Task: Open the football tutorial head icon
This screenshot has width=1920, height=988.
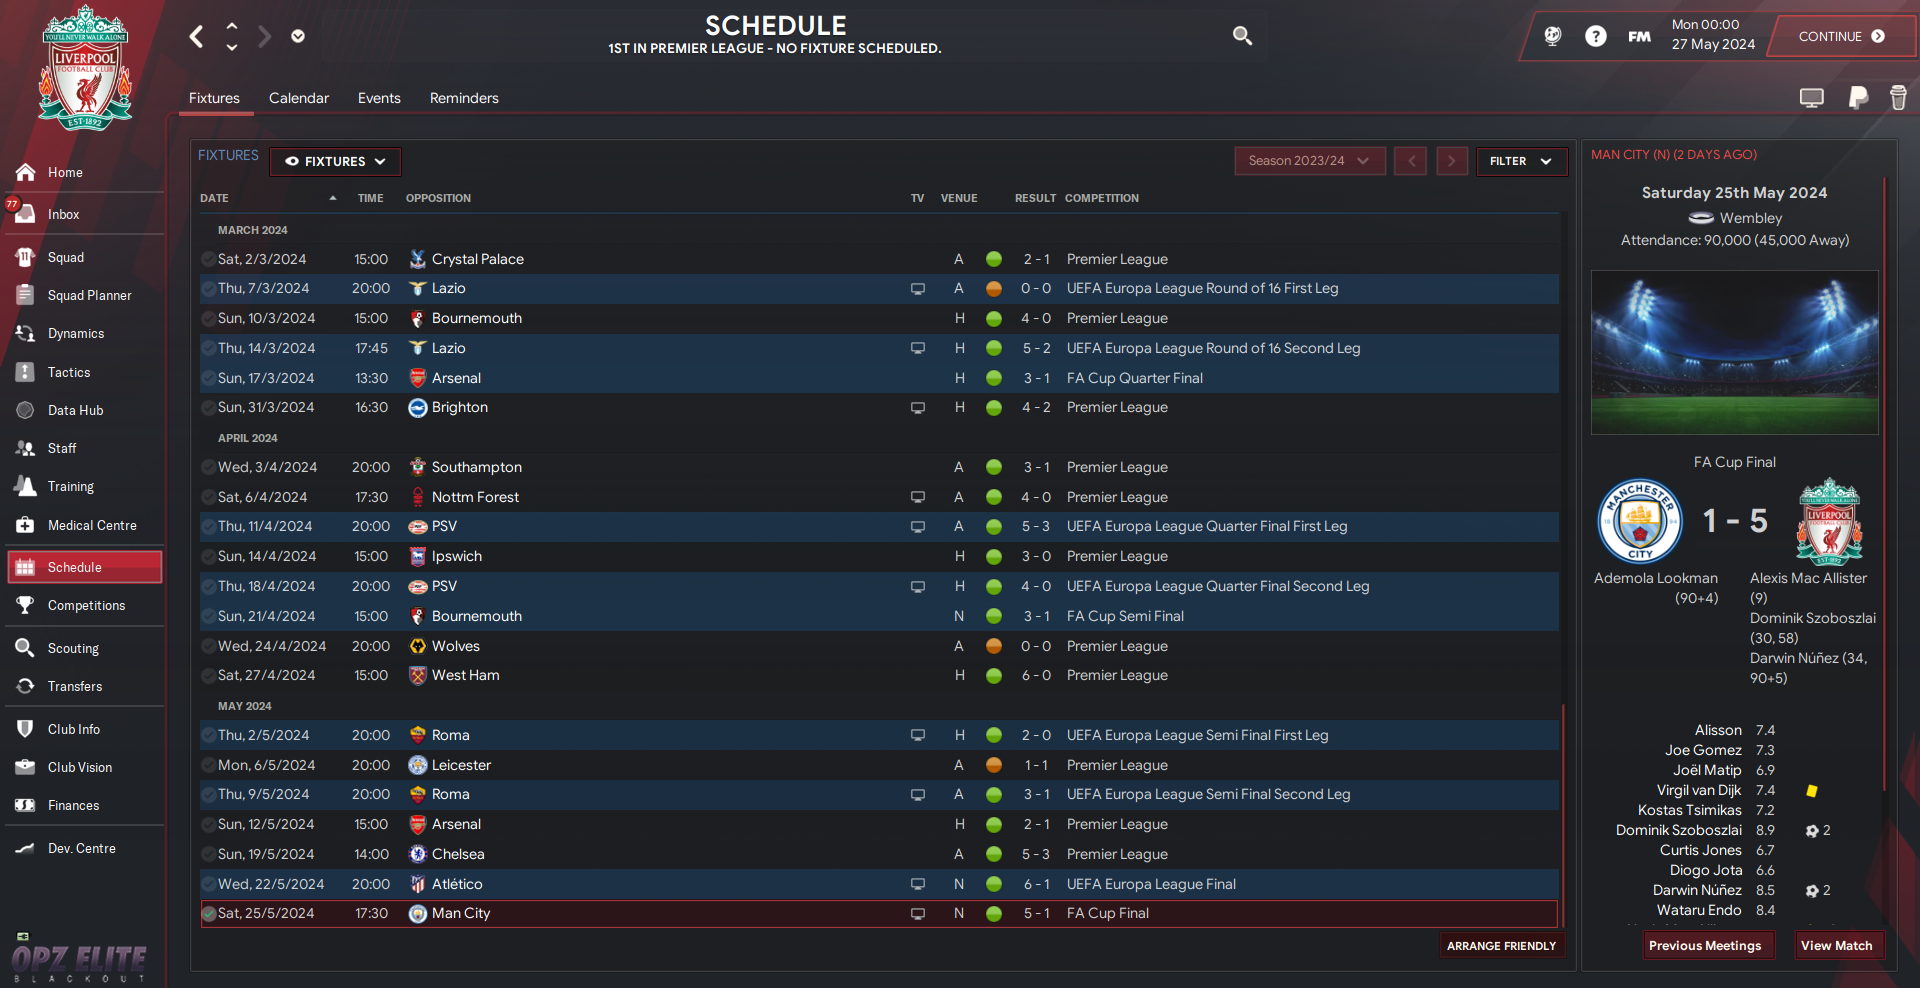Action: point(1552,36)
